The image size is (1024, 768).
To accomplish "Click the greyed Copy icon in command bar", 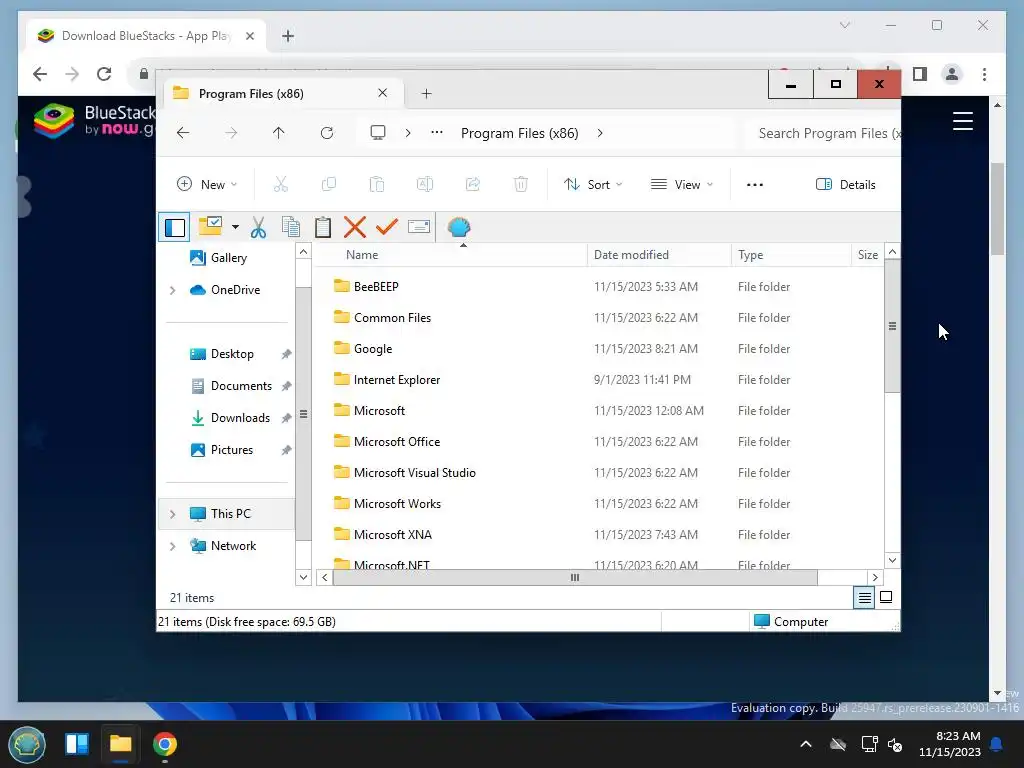I will coord(328,185).
